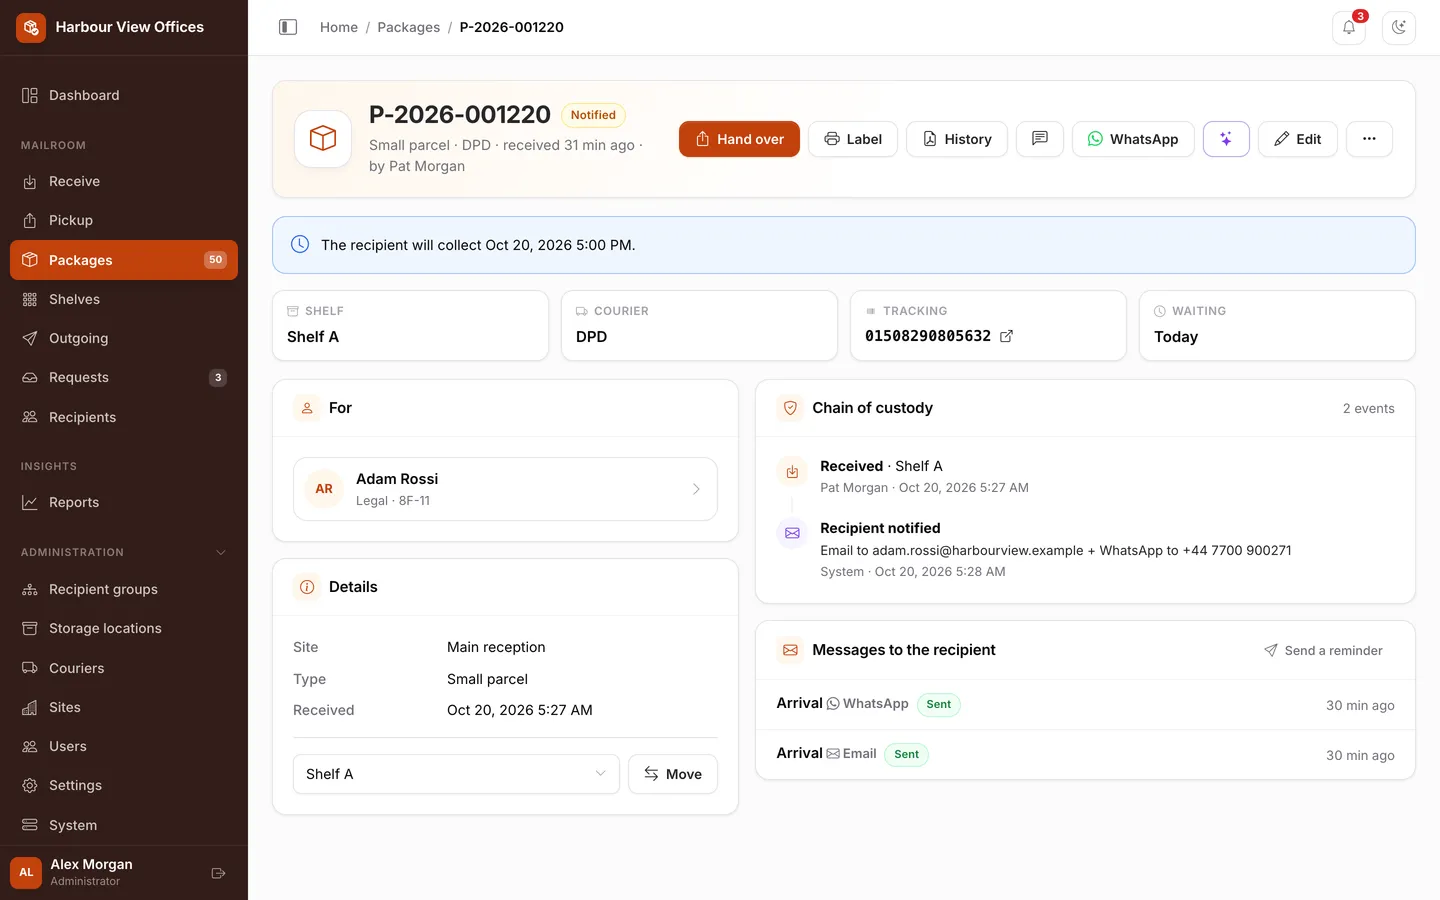Click the log out icon
The image size is (1440, 900).
click(218, 873)
